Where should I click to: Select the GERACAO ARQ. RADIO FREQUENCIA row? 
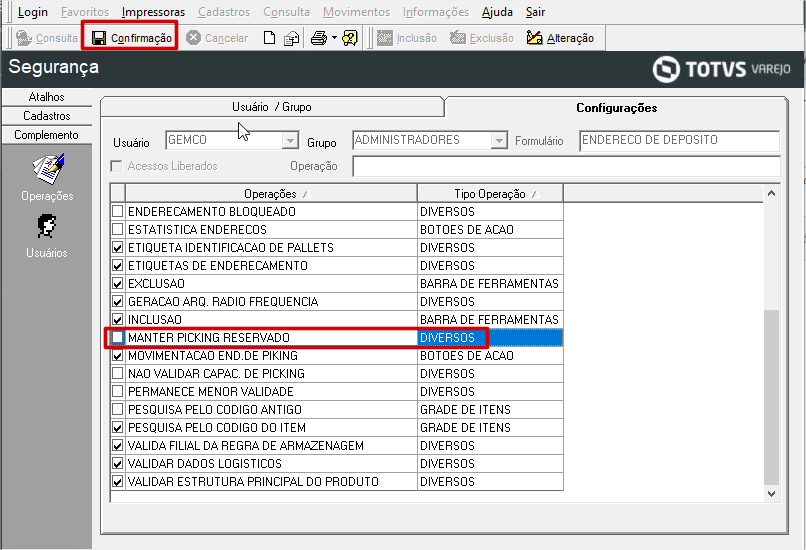[337, 301]
